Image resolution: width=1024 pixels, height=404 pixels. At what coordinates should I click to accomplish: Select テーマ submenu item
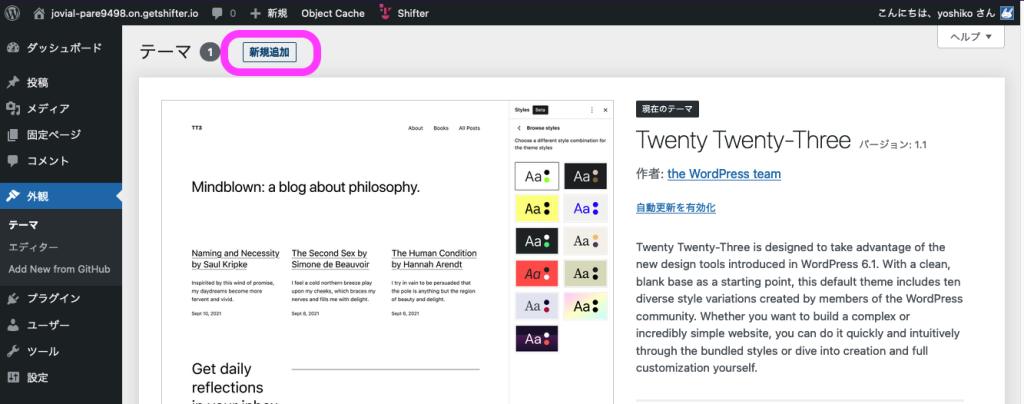point(24,225)
